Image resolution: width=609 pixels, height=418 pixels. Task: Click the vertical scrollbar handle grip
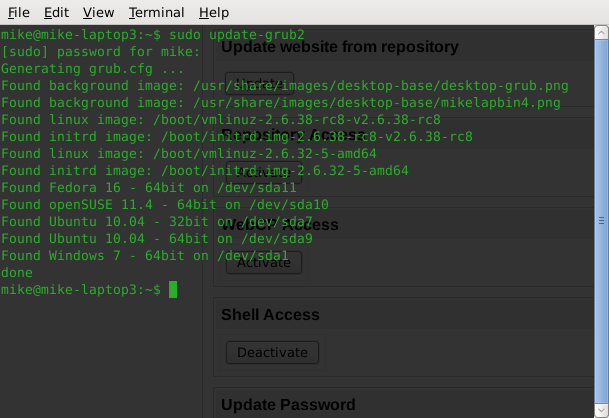pos(601,221)
